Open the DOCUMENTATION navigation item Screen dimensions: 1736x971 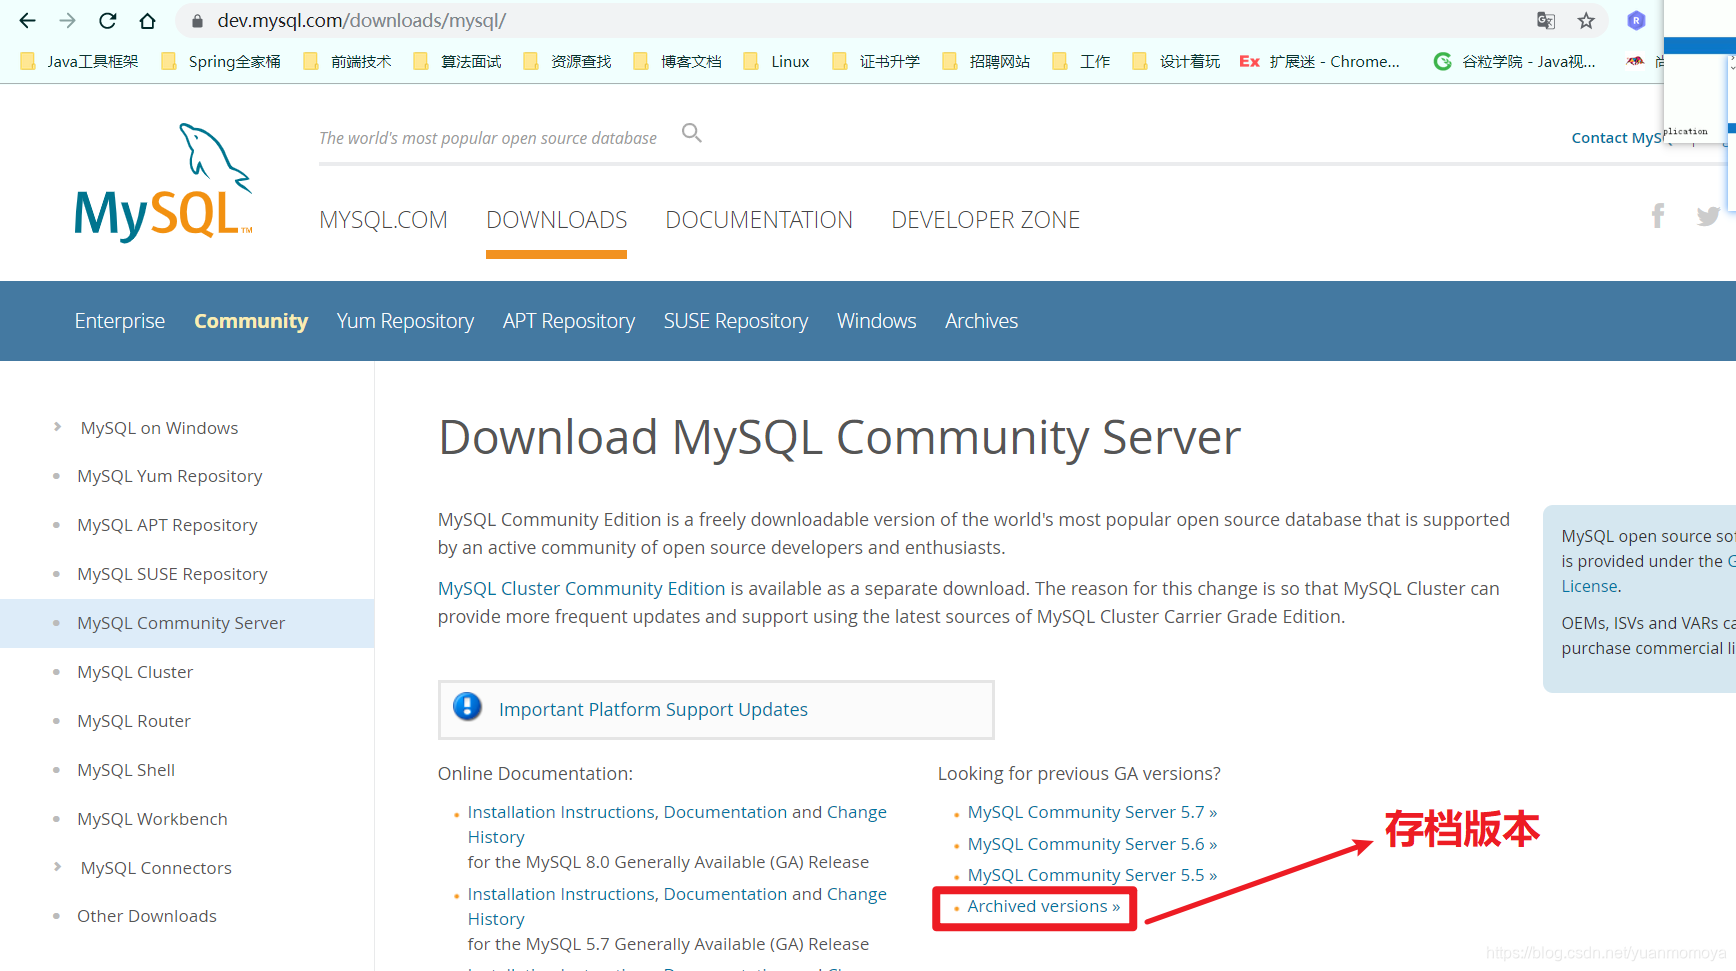759,220
